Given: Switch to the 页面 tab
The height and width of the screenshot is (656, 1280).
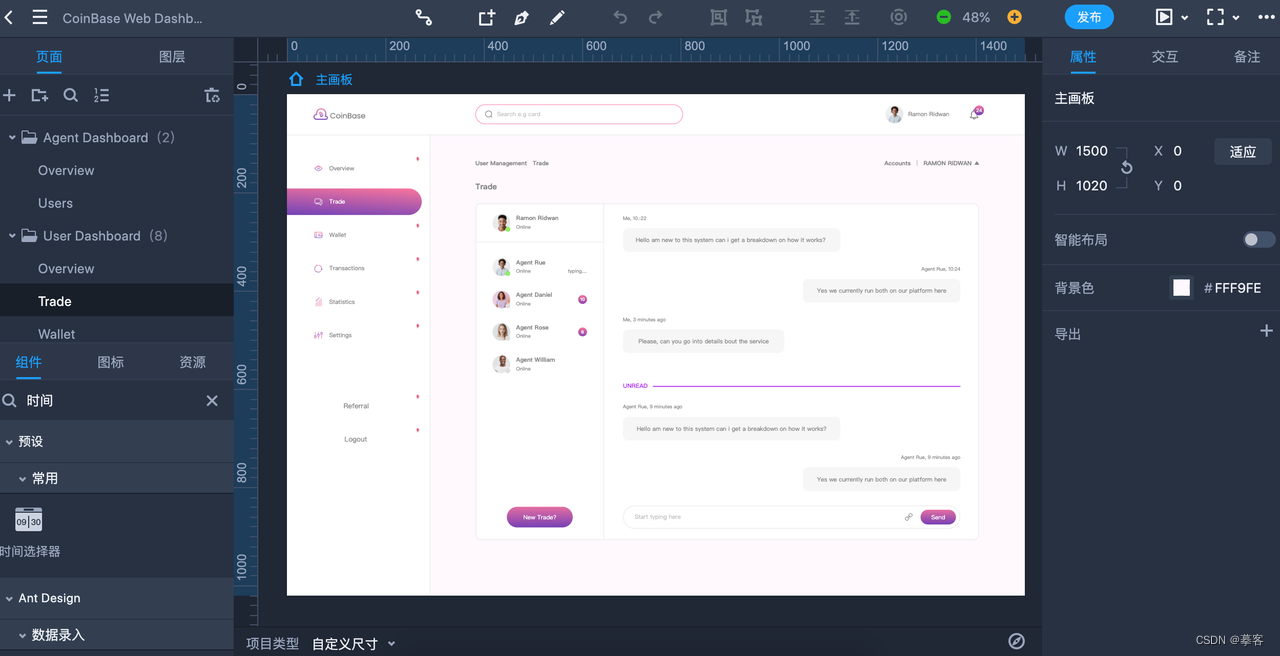Looking at the screenshot, I should 49,57.
